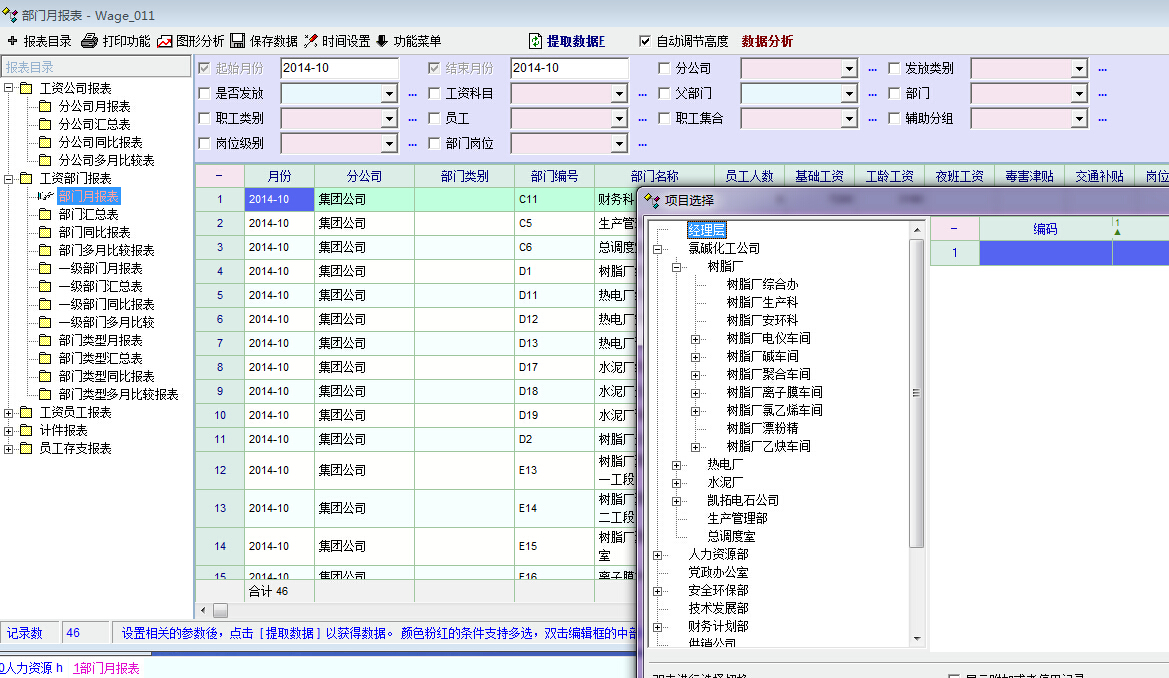Screen dimensions: 1169x678
Task: Click the 打印功能 printer icon
Action: click(89, 41)
